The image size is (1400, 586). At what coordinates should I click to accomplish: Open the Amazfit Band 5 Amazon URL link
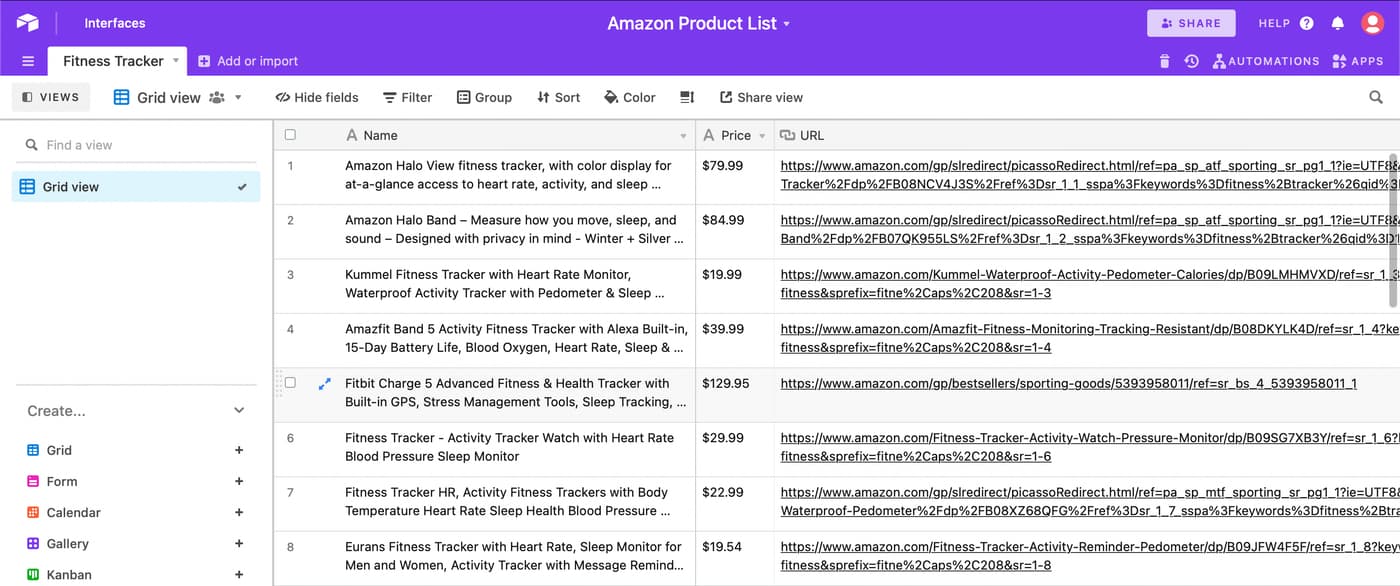(x=1089, y=338)
